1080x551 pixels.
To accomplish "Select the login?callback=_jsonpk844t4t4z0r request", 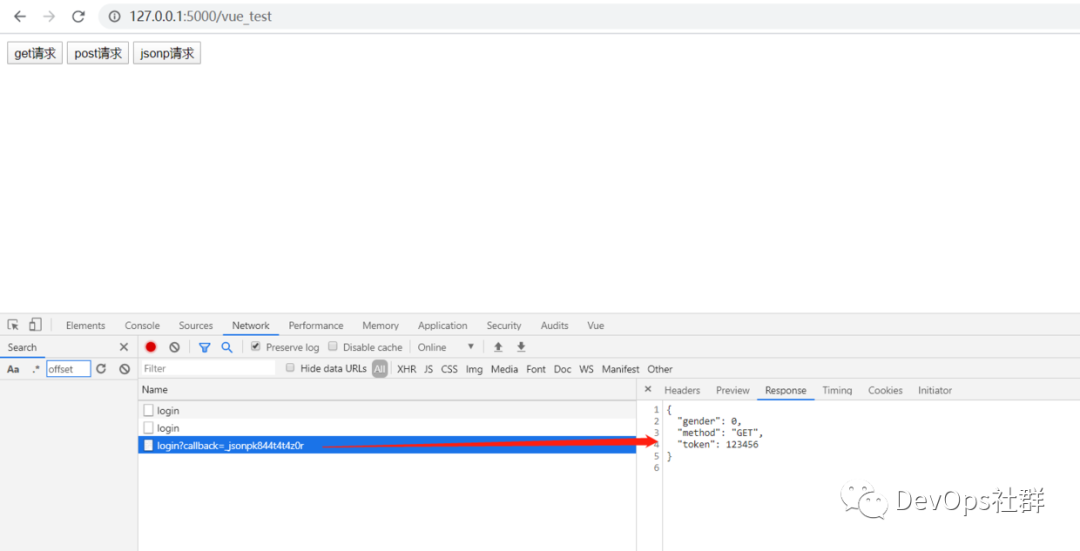I will pos(387,446).
